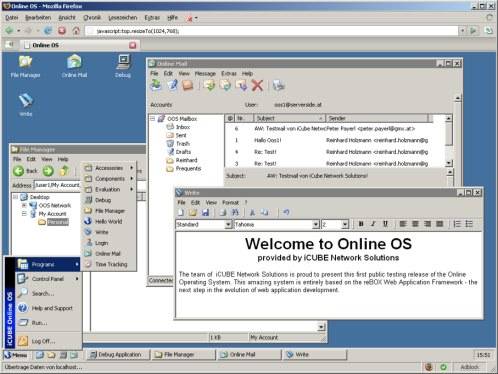Click Firefox home button

click(x=76, y=31)
